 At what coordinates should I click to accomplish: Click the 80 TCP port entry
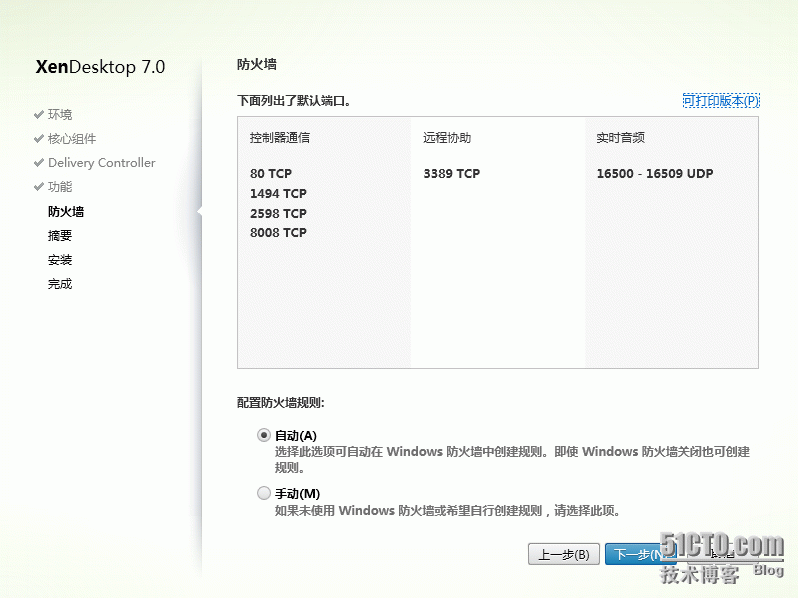pyautogui.click(x=271, y=174)
